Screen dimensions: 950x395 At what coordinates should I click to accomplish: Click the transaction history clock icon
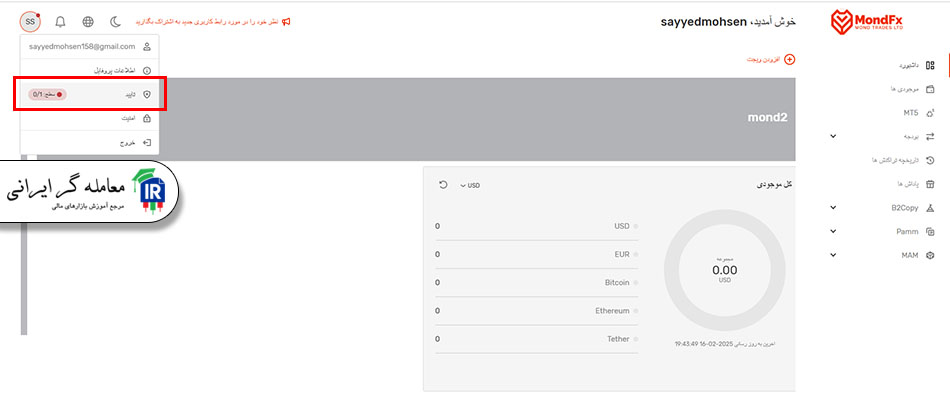[931, 161]
